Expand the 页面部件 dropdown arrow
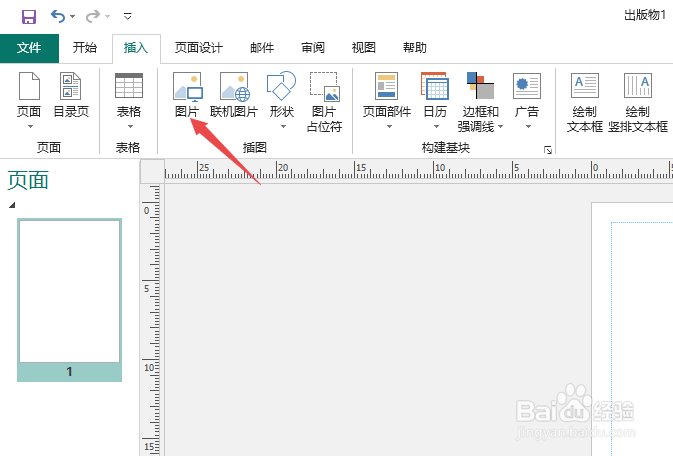The width and height of the screenshot is (673, 456). coord(389,127)
